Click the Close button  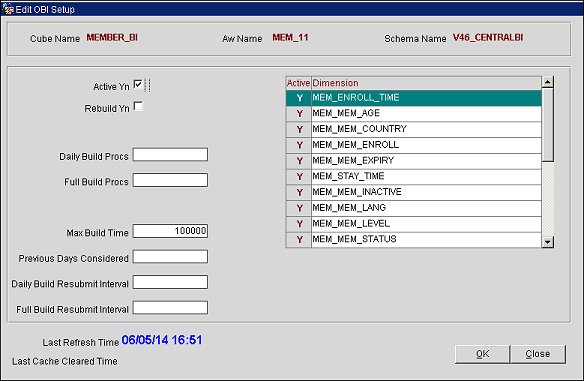[537, 354]
